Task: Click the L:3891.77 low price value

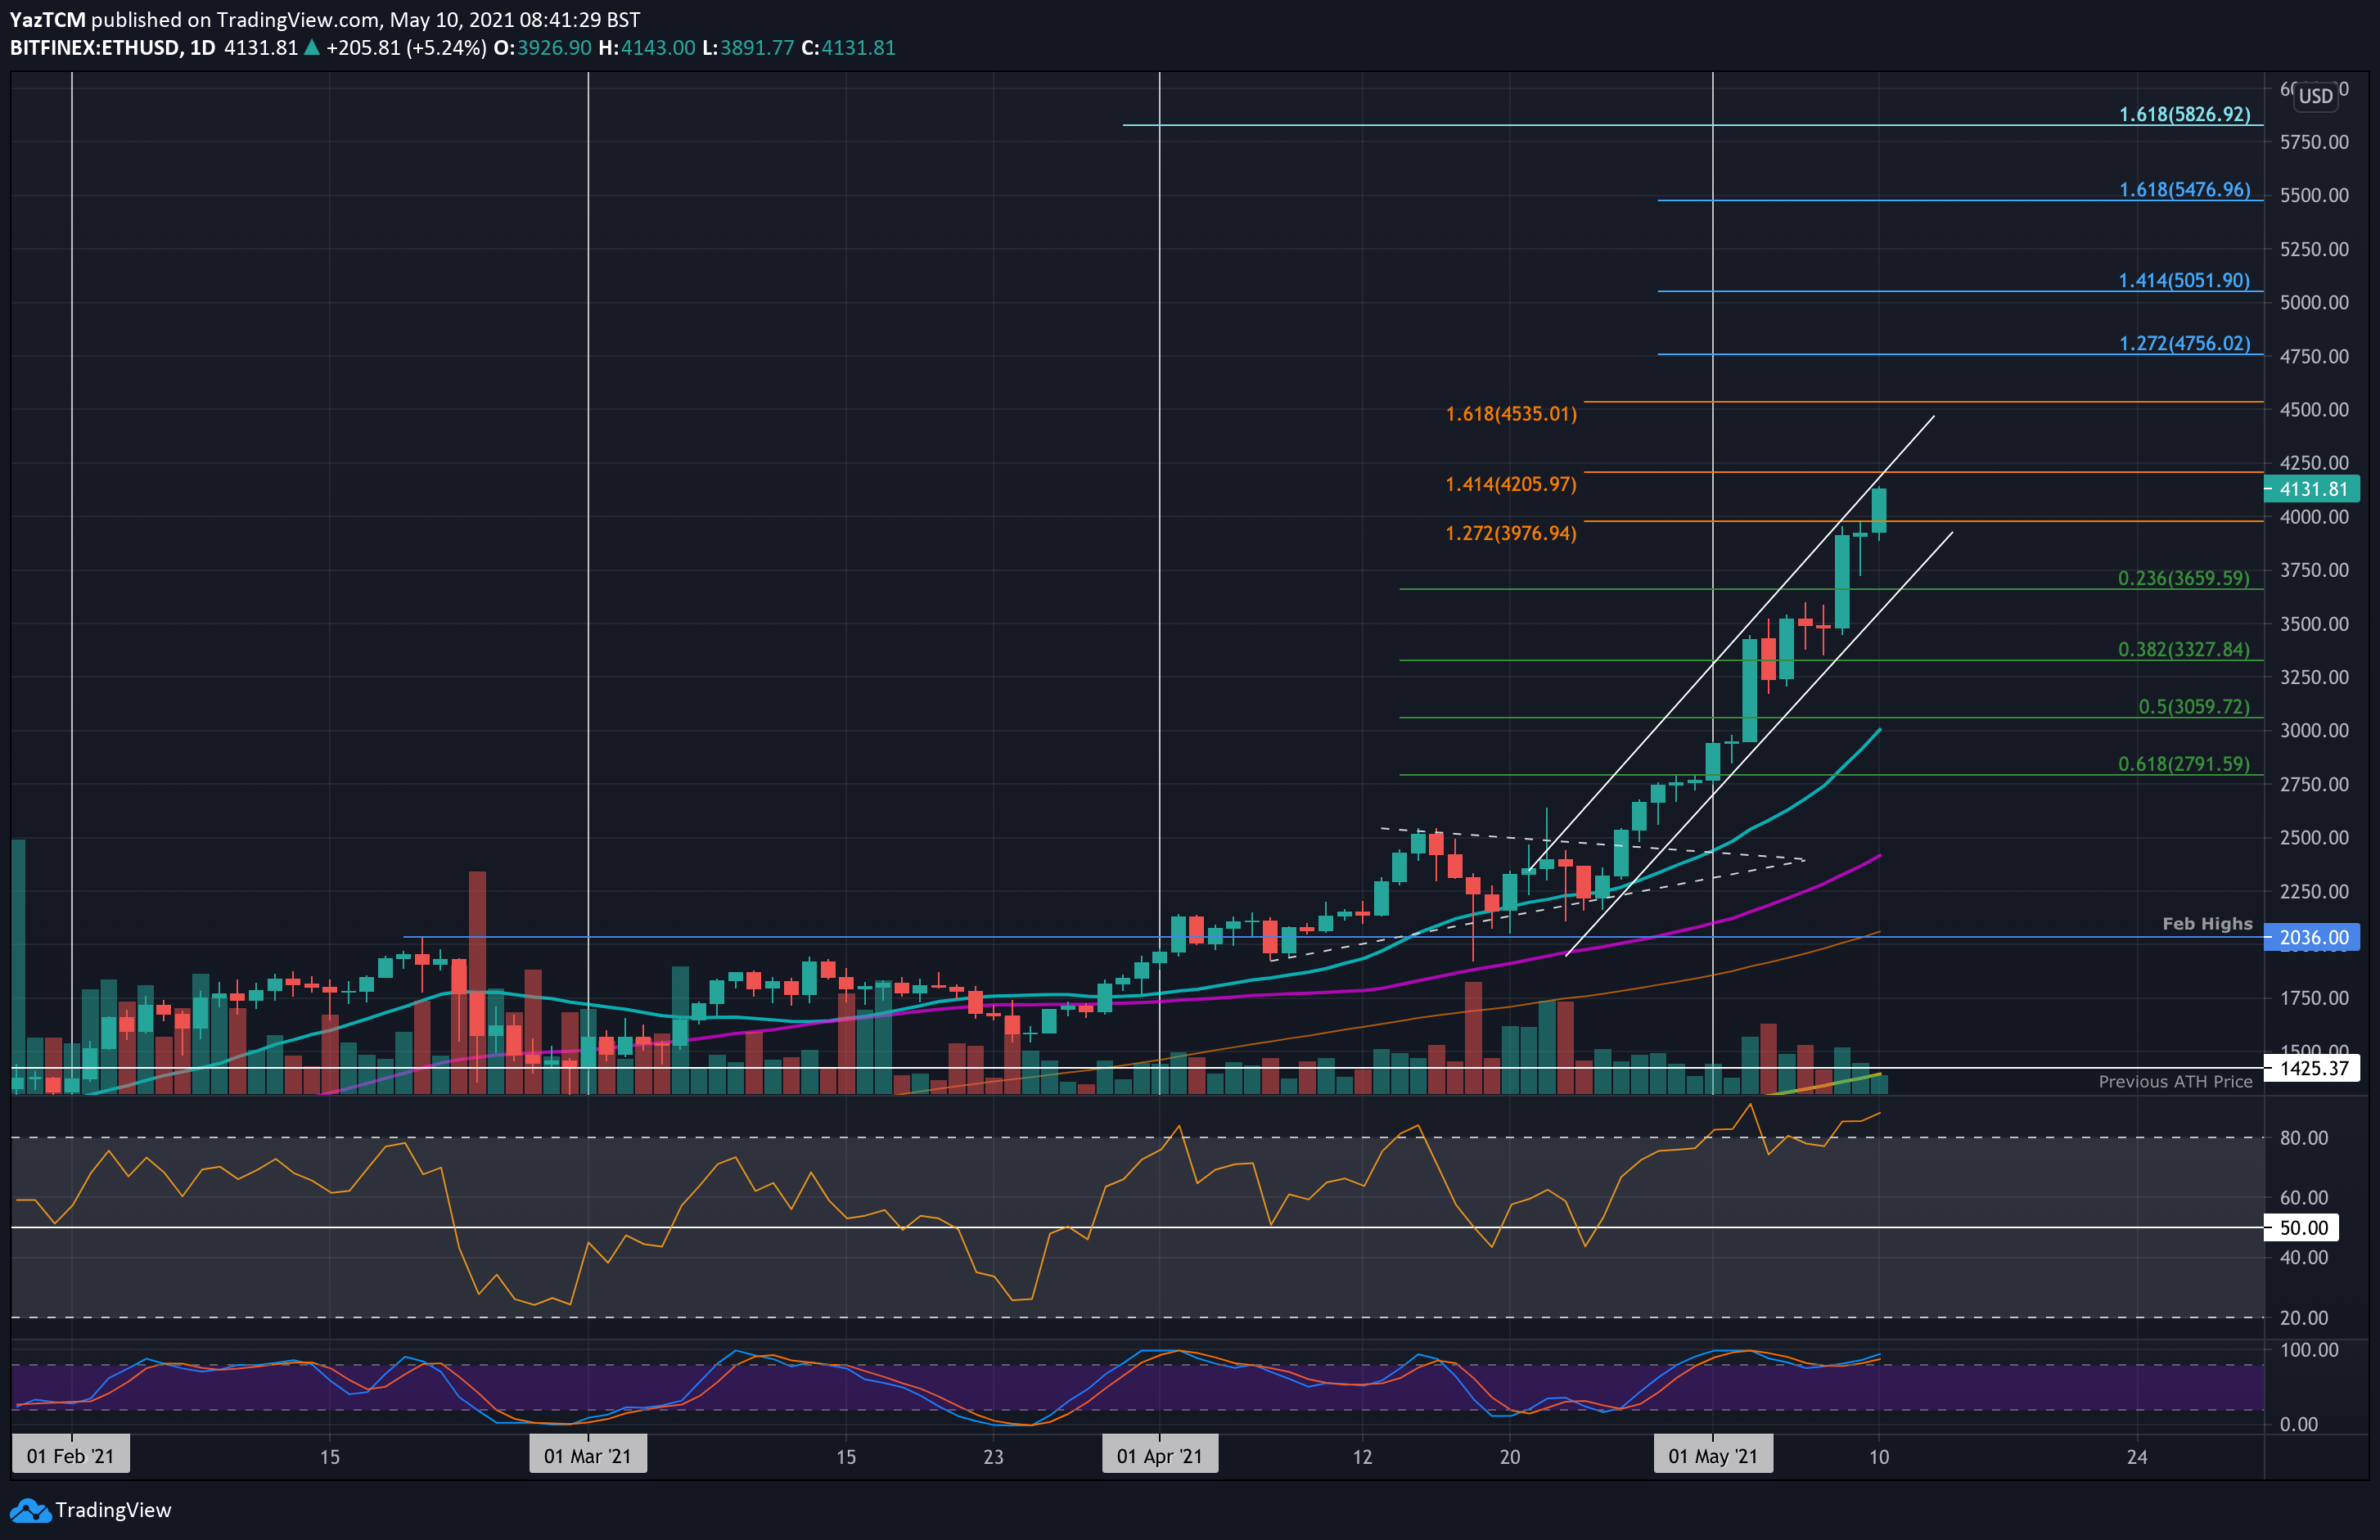Action: click(748, 48)
